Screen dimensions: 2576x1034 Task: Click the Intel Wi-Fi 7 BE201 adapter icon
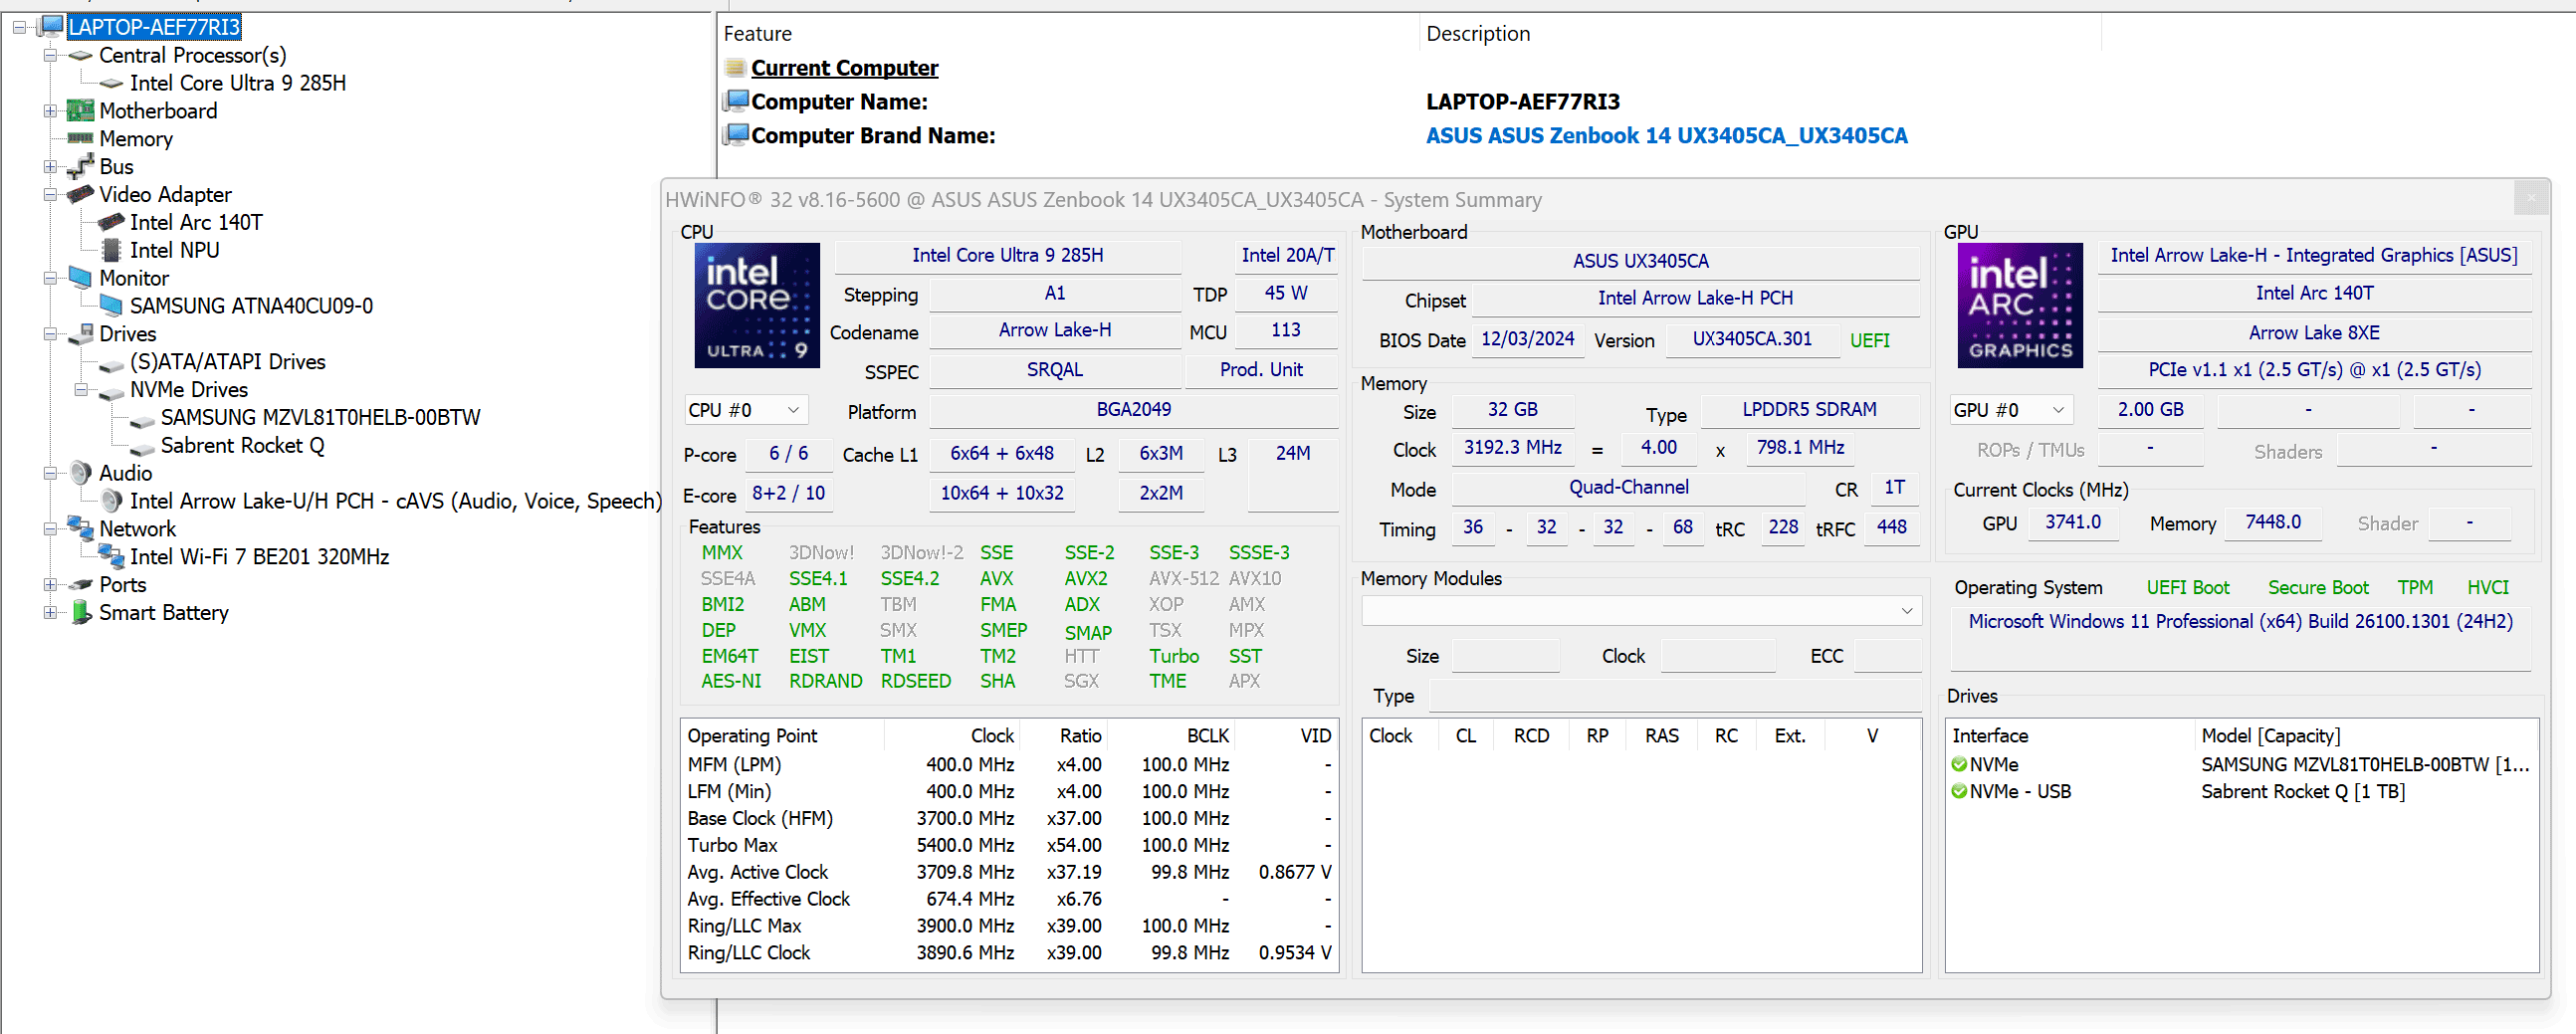111,556
